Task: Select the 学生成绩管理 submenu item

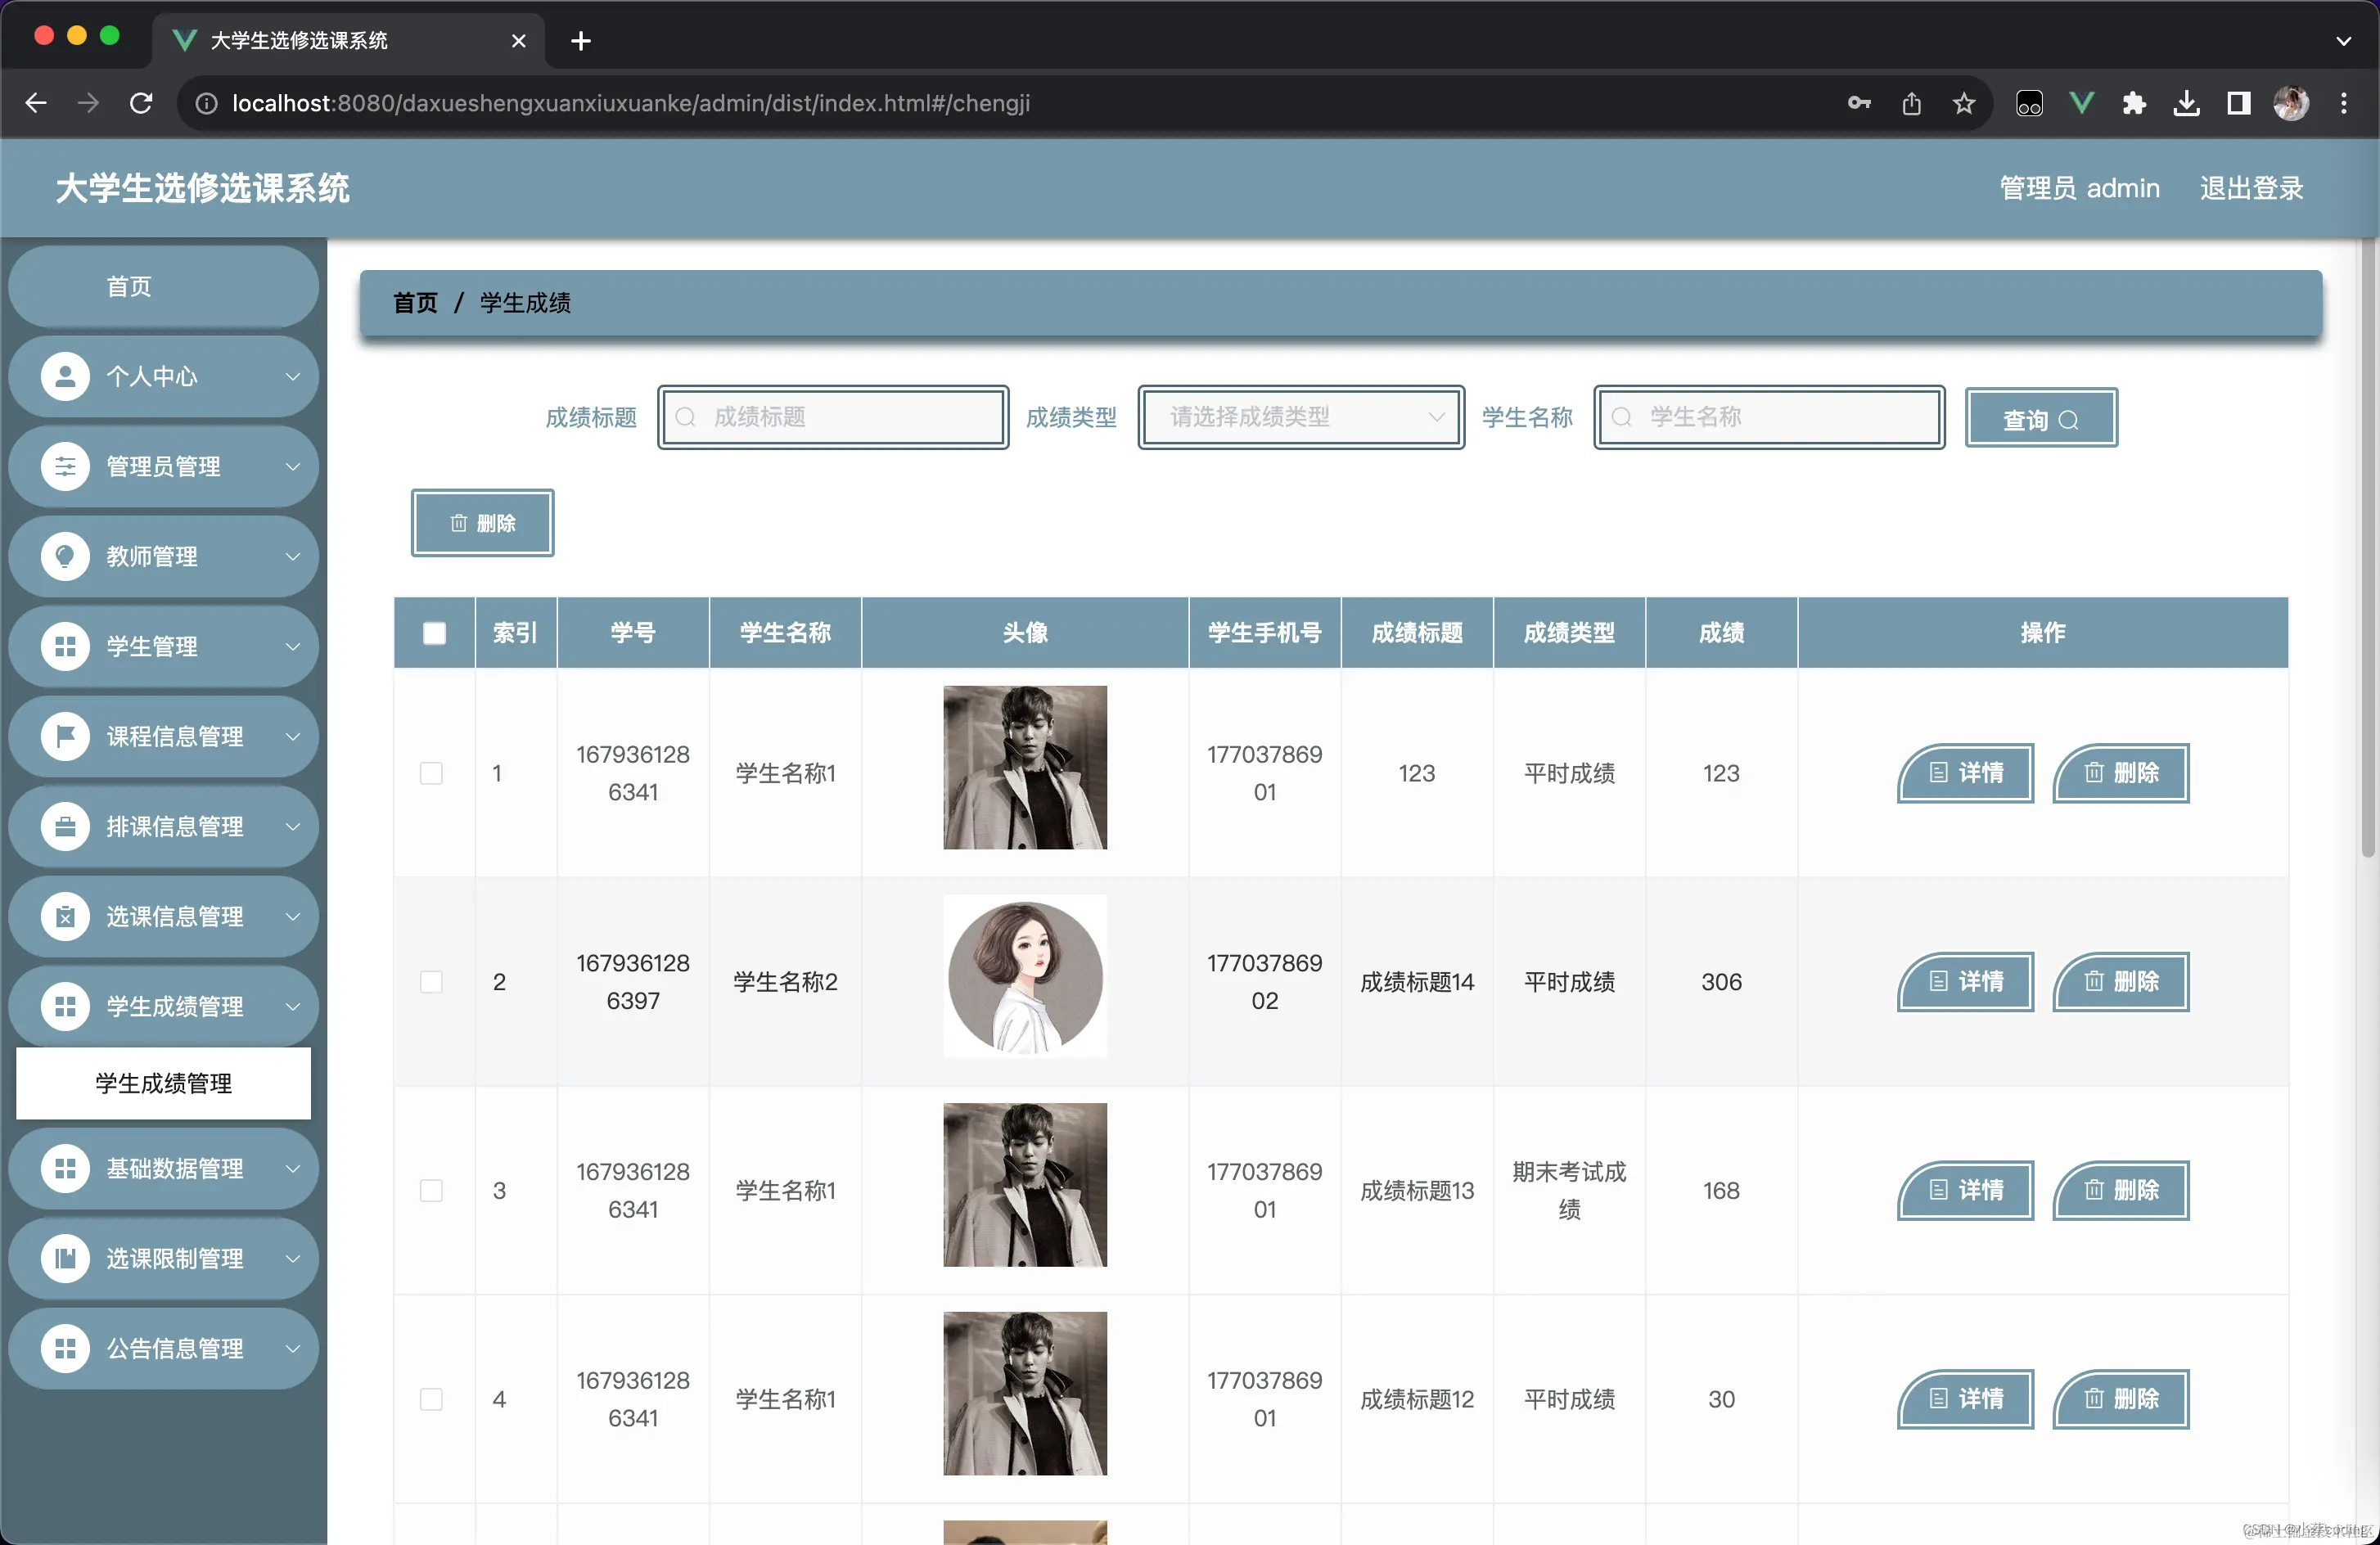Action: click(x=163, y=1084)
